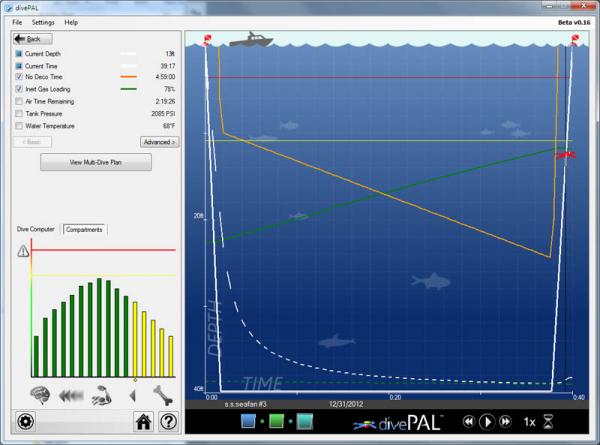The width and height of the screenshot is (600, 445).
Task: Click the blue square view icon
Action: pos(248,421)
